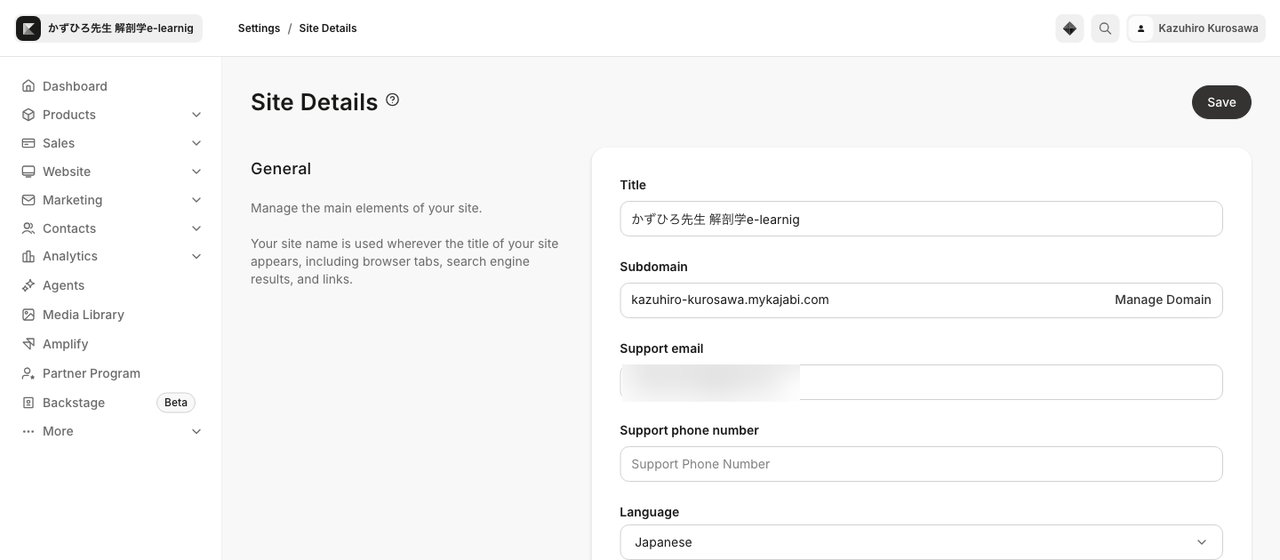Click the Partner Program icon
The image size is (1280, 560).
pyautogui.click(x=28, y=373)
